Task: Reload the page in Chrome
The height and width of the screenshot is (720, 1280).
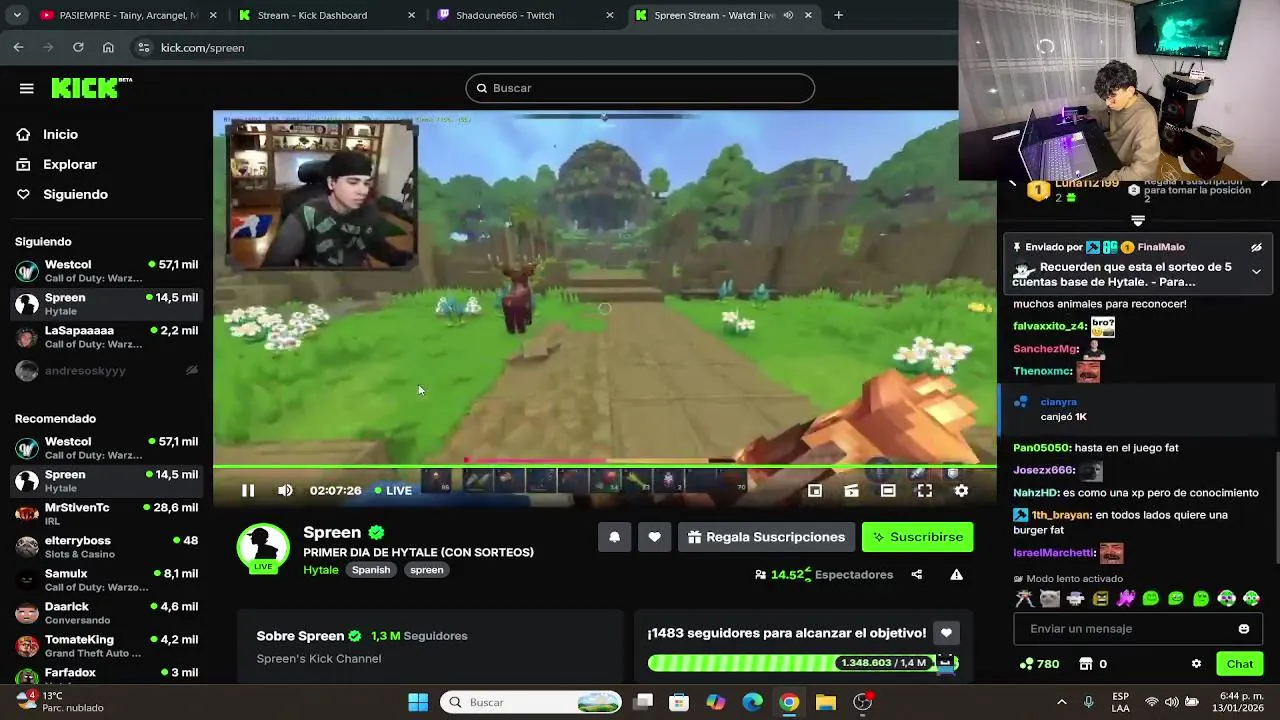Action: pos(78,47)
